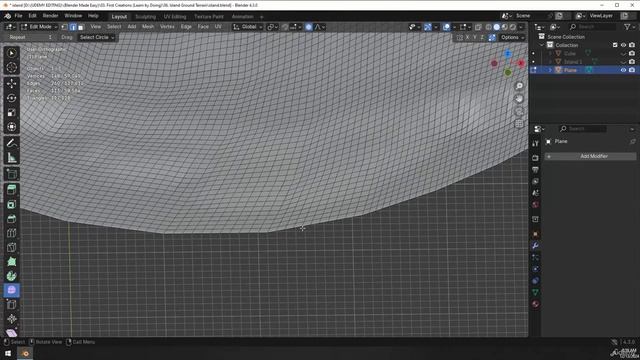Open the Edit menu

(x=32, y=16)
